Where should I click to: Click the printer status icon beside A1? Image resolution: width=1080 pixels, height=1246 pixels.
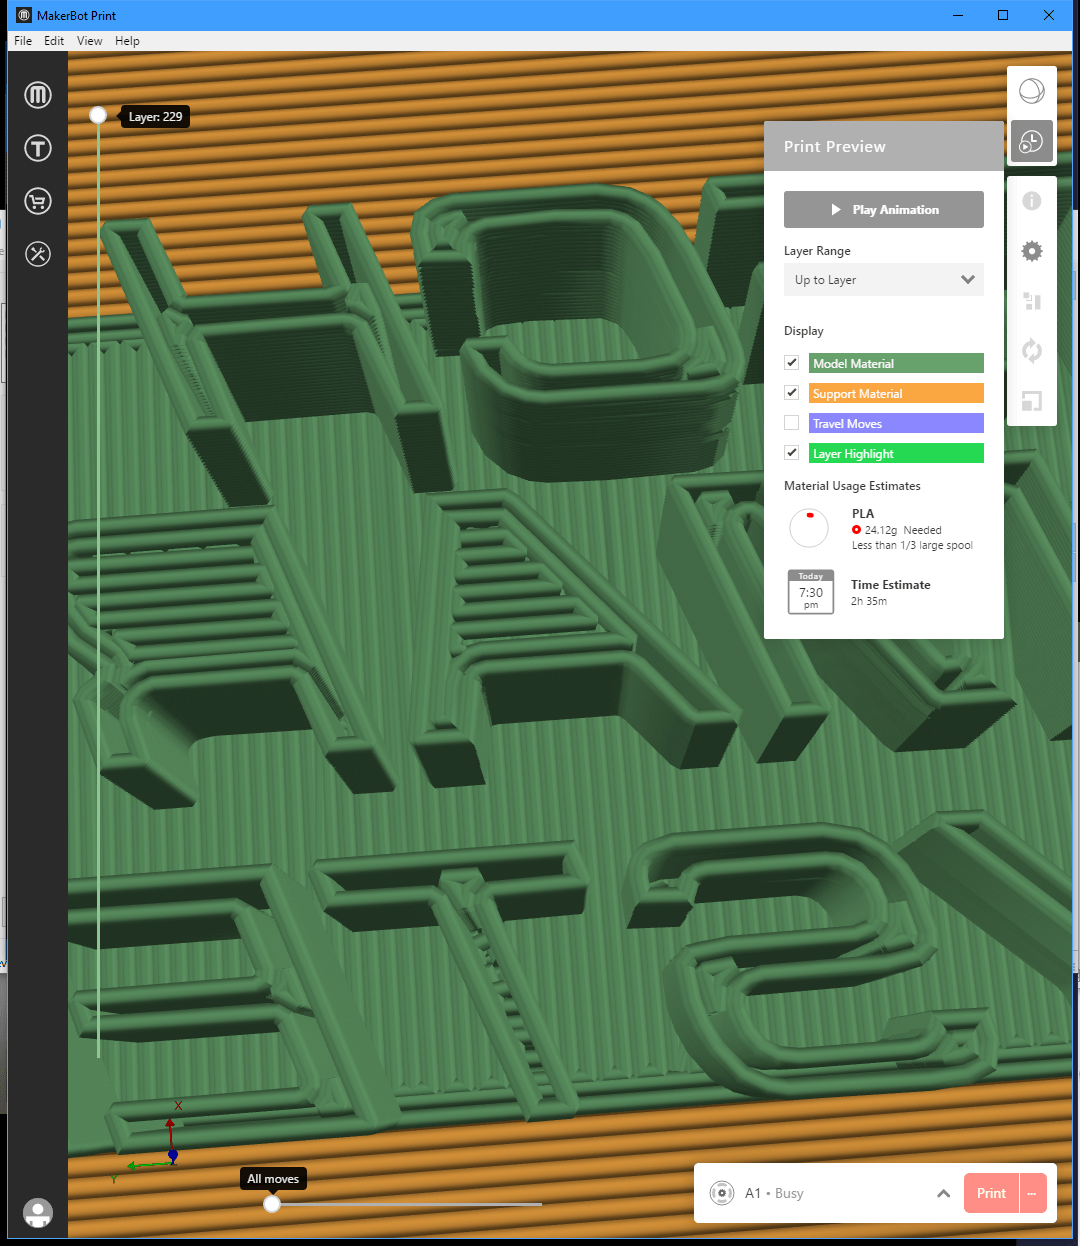point(722,1193)
